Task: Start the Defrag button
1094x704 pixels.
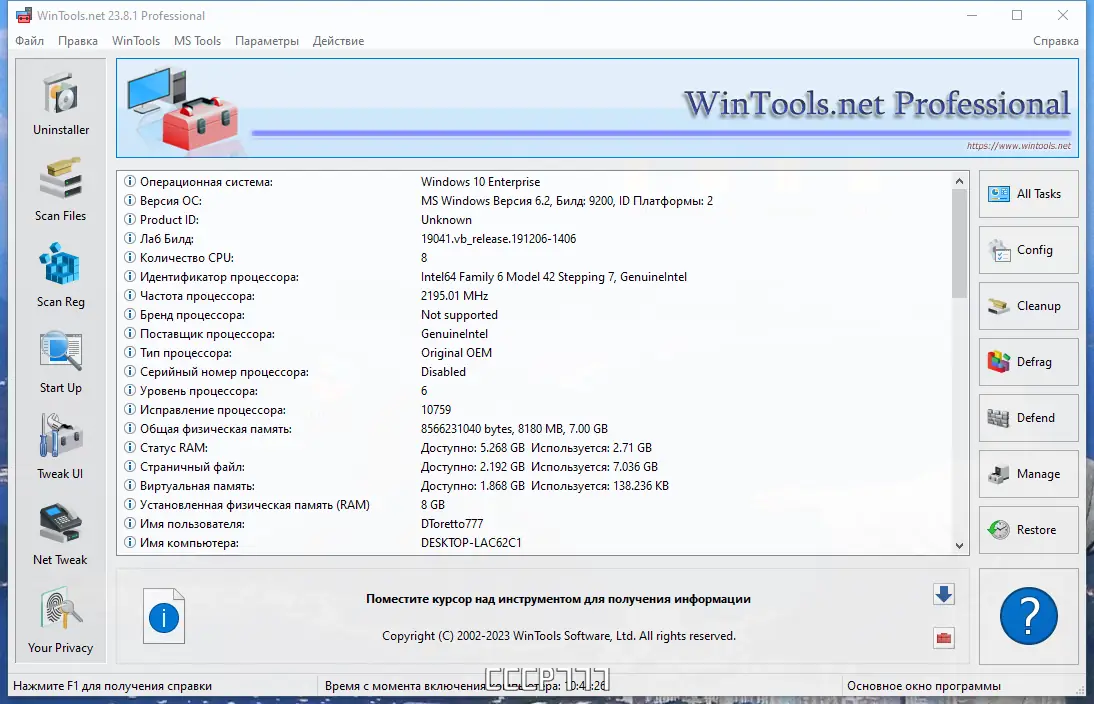Action: click(x=1028, y=361)
